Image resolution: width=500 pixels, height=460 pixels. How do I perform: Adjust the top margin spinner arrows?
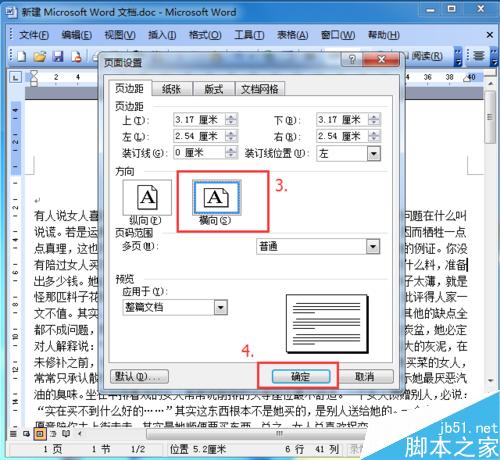point(231,119)
